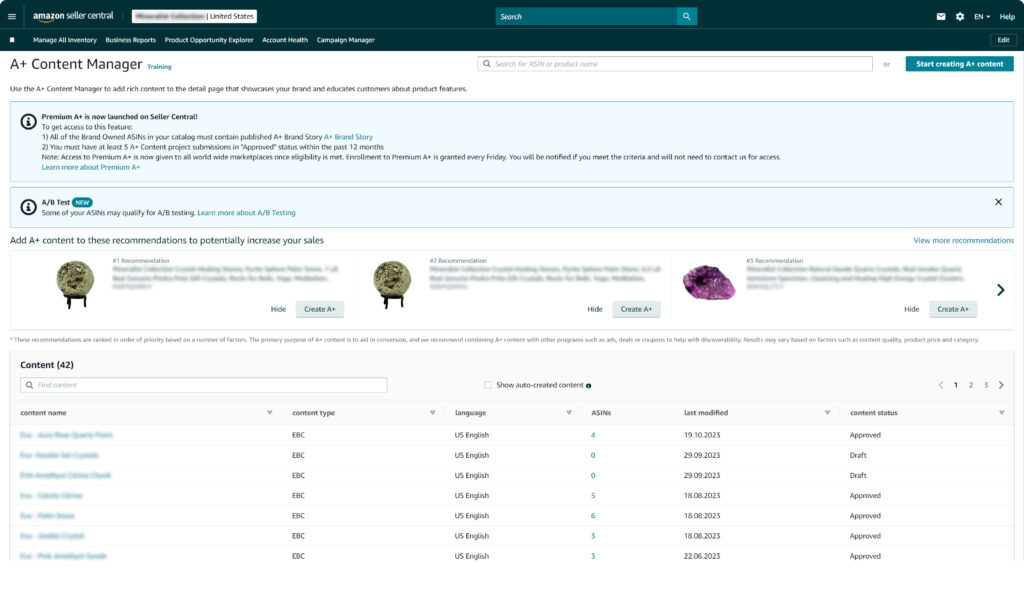Dismiss the A/B Test banner
1024x590 pixels.
pyautogui.click(x=998, y=202)
